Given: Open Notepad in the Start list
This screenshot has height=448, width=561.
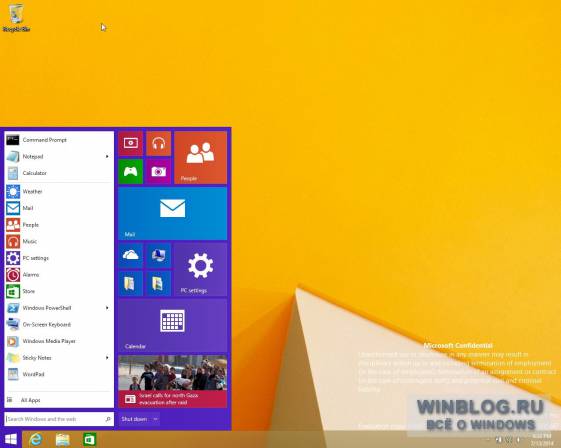Looking at the screenshot, I should (x=59, y=156).
